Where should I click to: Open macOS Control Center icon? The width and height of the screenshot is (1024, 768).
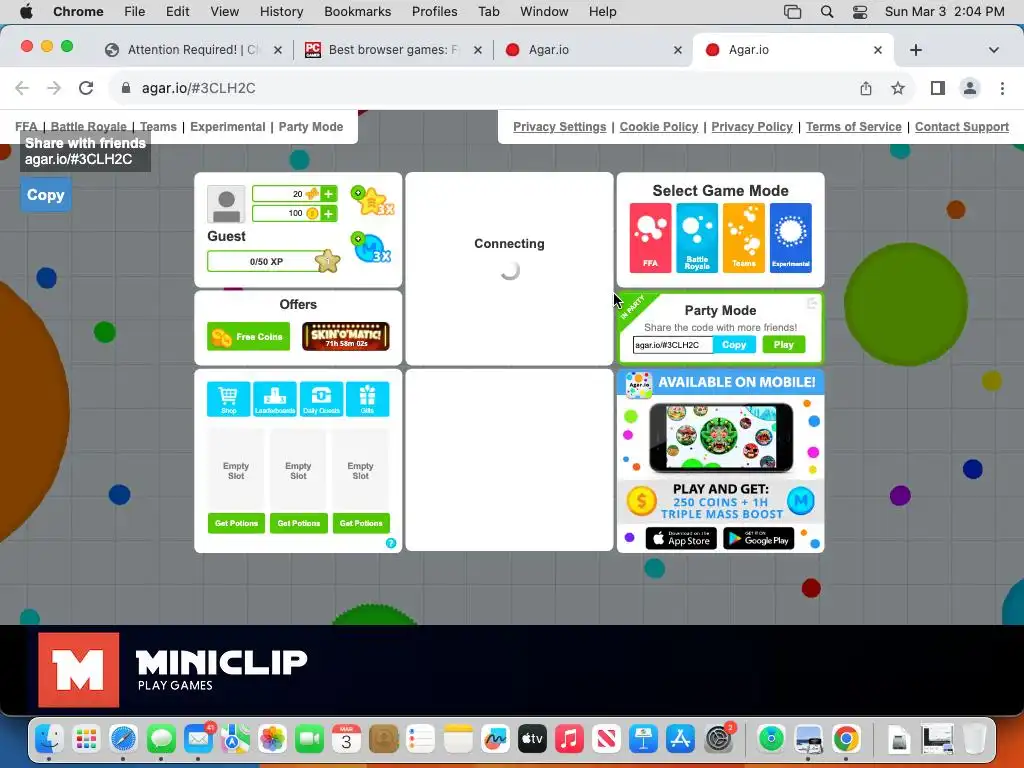point(860,12)
